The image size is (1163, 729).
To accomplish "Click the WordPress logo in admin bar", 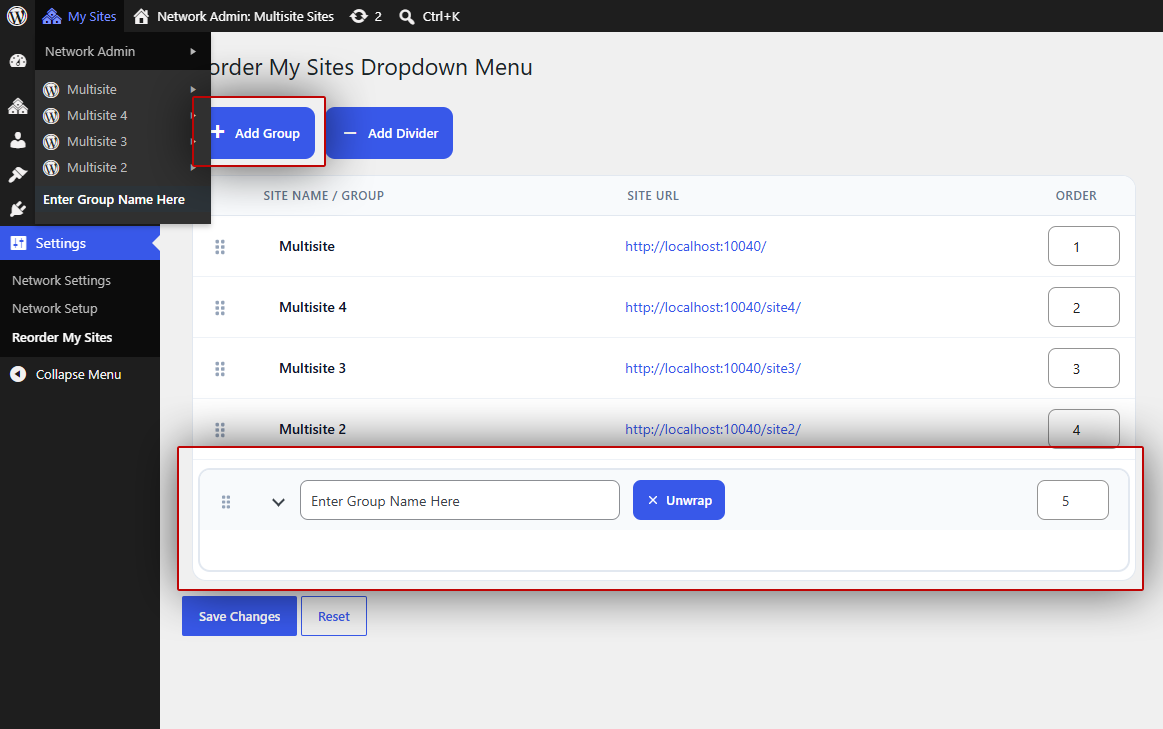I will click(16, 16).
